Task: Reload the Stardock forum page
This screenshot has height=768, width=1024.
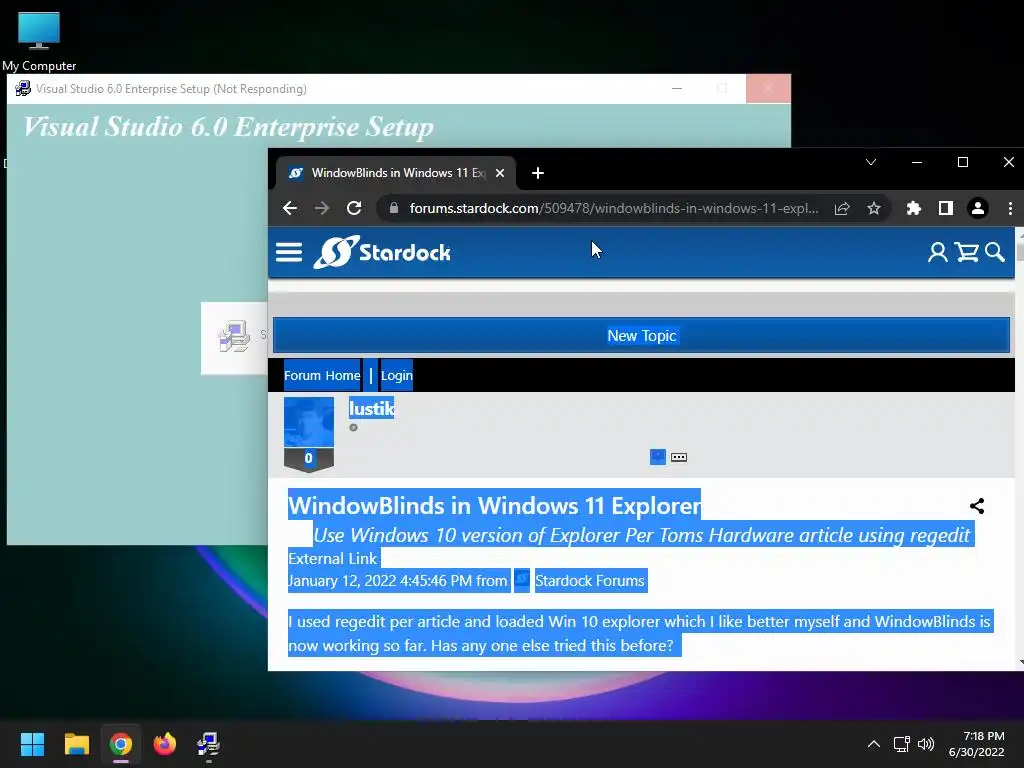Action: coord(354,208)
